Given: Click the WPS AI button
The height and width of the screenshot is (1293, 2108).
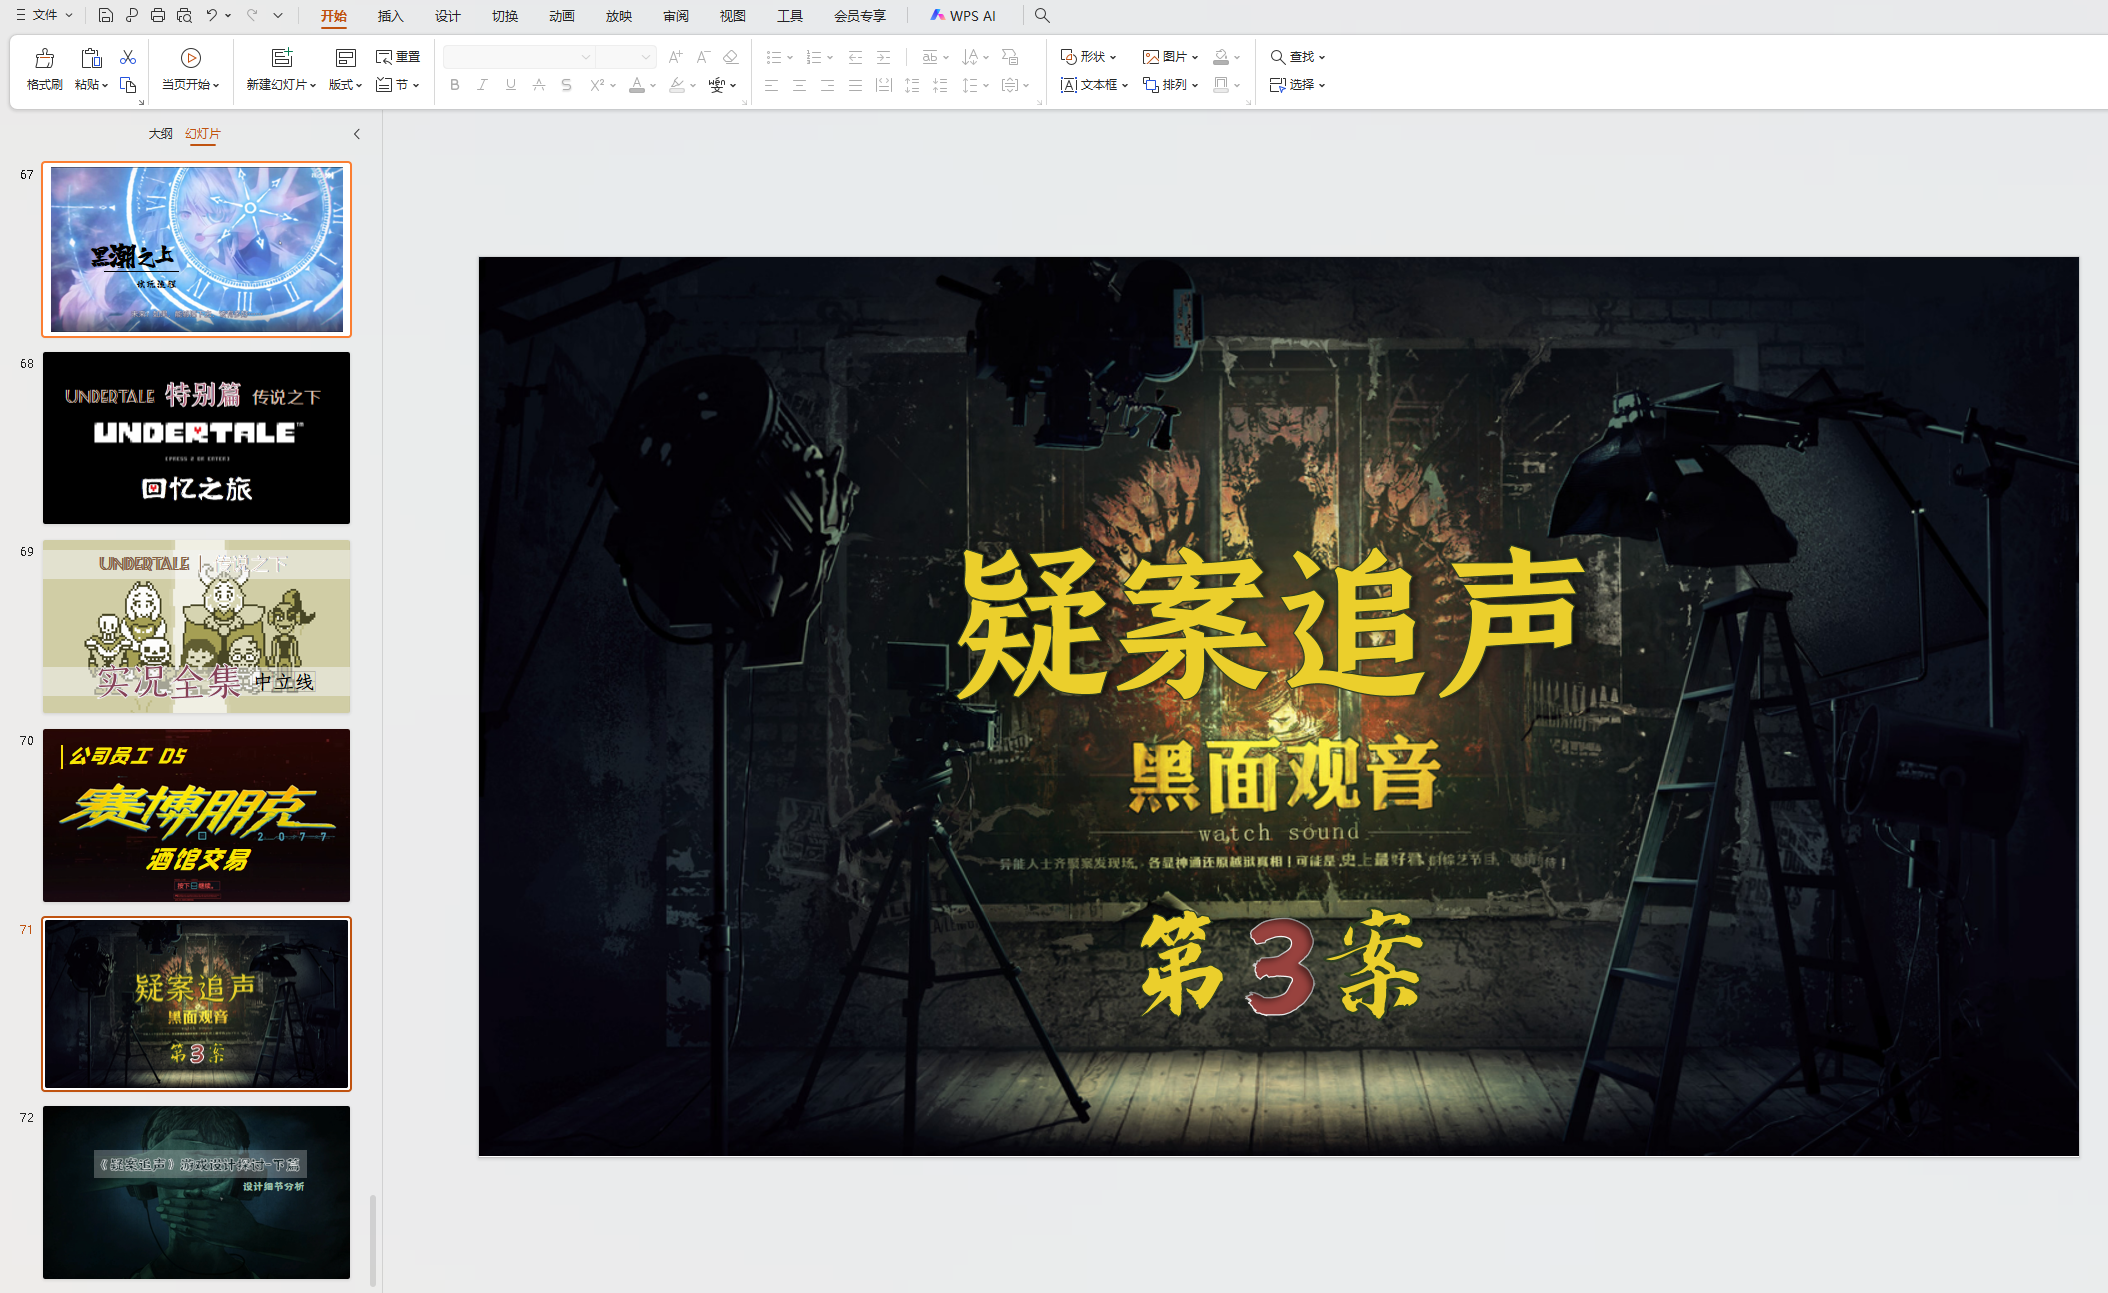Looking at the screenshot, I should pyautogui.click(x=963, y=16).
